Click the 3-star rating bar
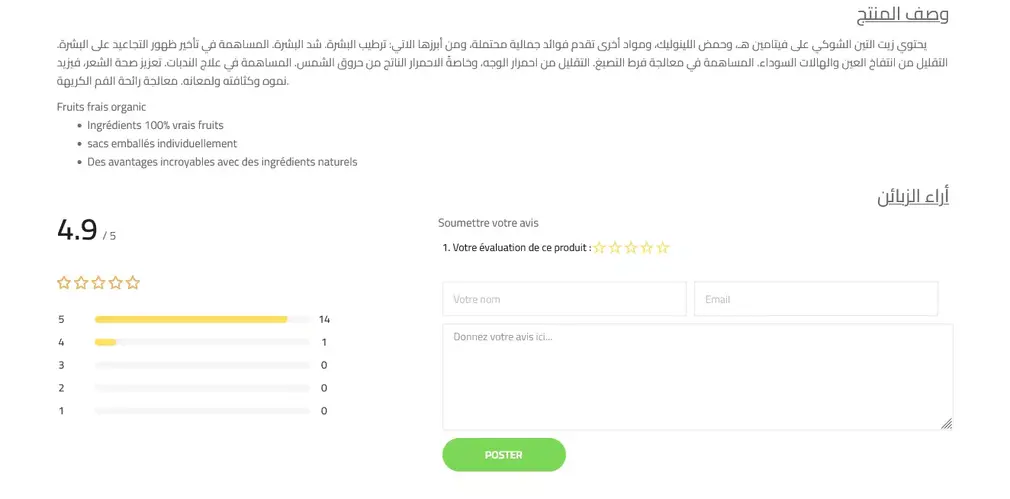 (202, 366)
